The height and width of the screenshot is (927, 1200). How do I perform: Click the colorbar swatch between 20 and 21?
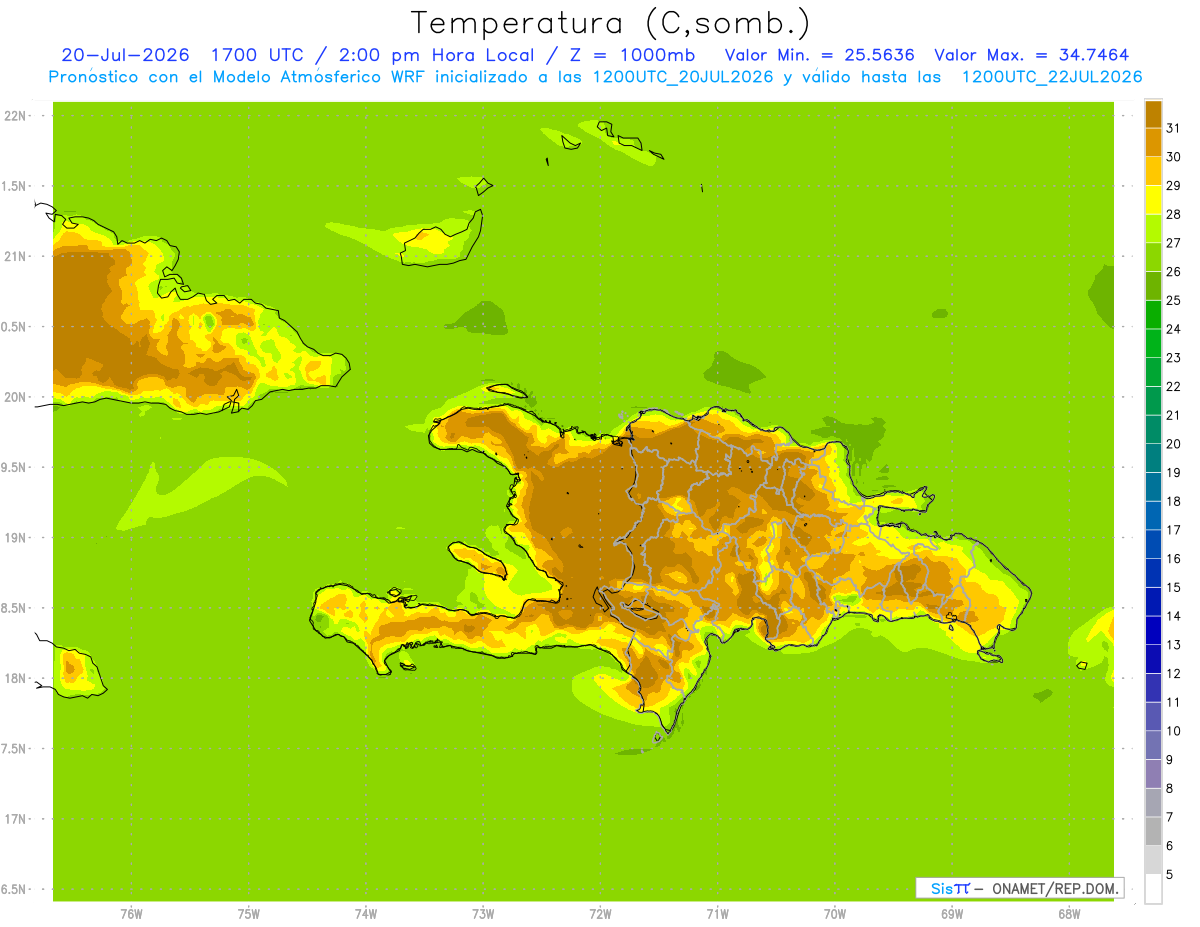1153,429
